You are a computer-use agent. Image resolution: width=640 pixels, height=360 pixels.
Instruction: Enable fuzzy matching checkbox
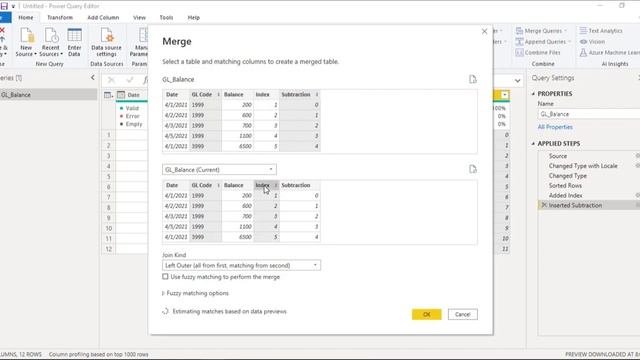165,277
